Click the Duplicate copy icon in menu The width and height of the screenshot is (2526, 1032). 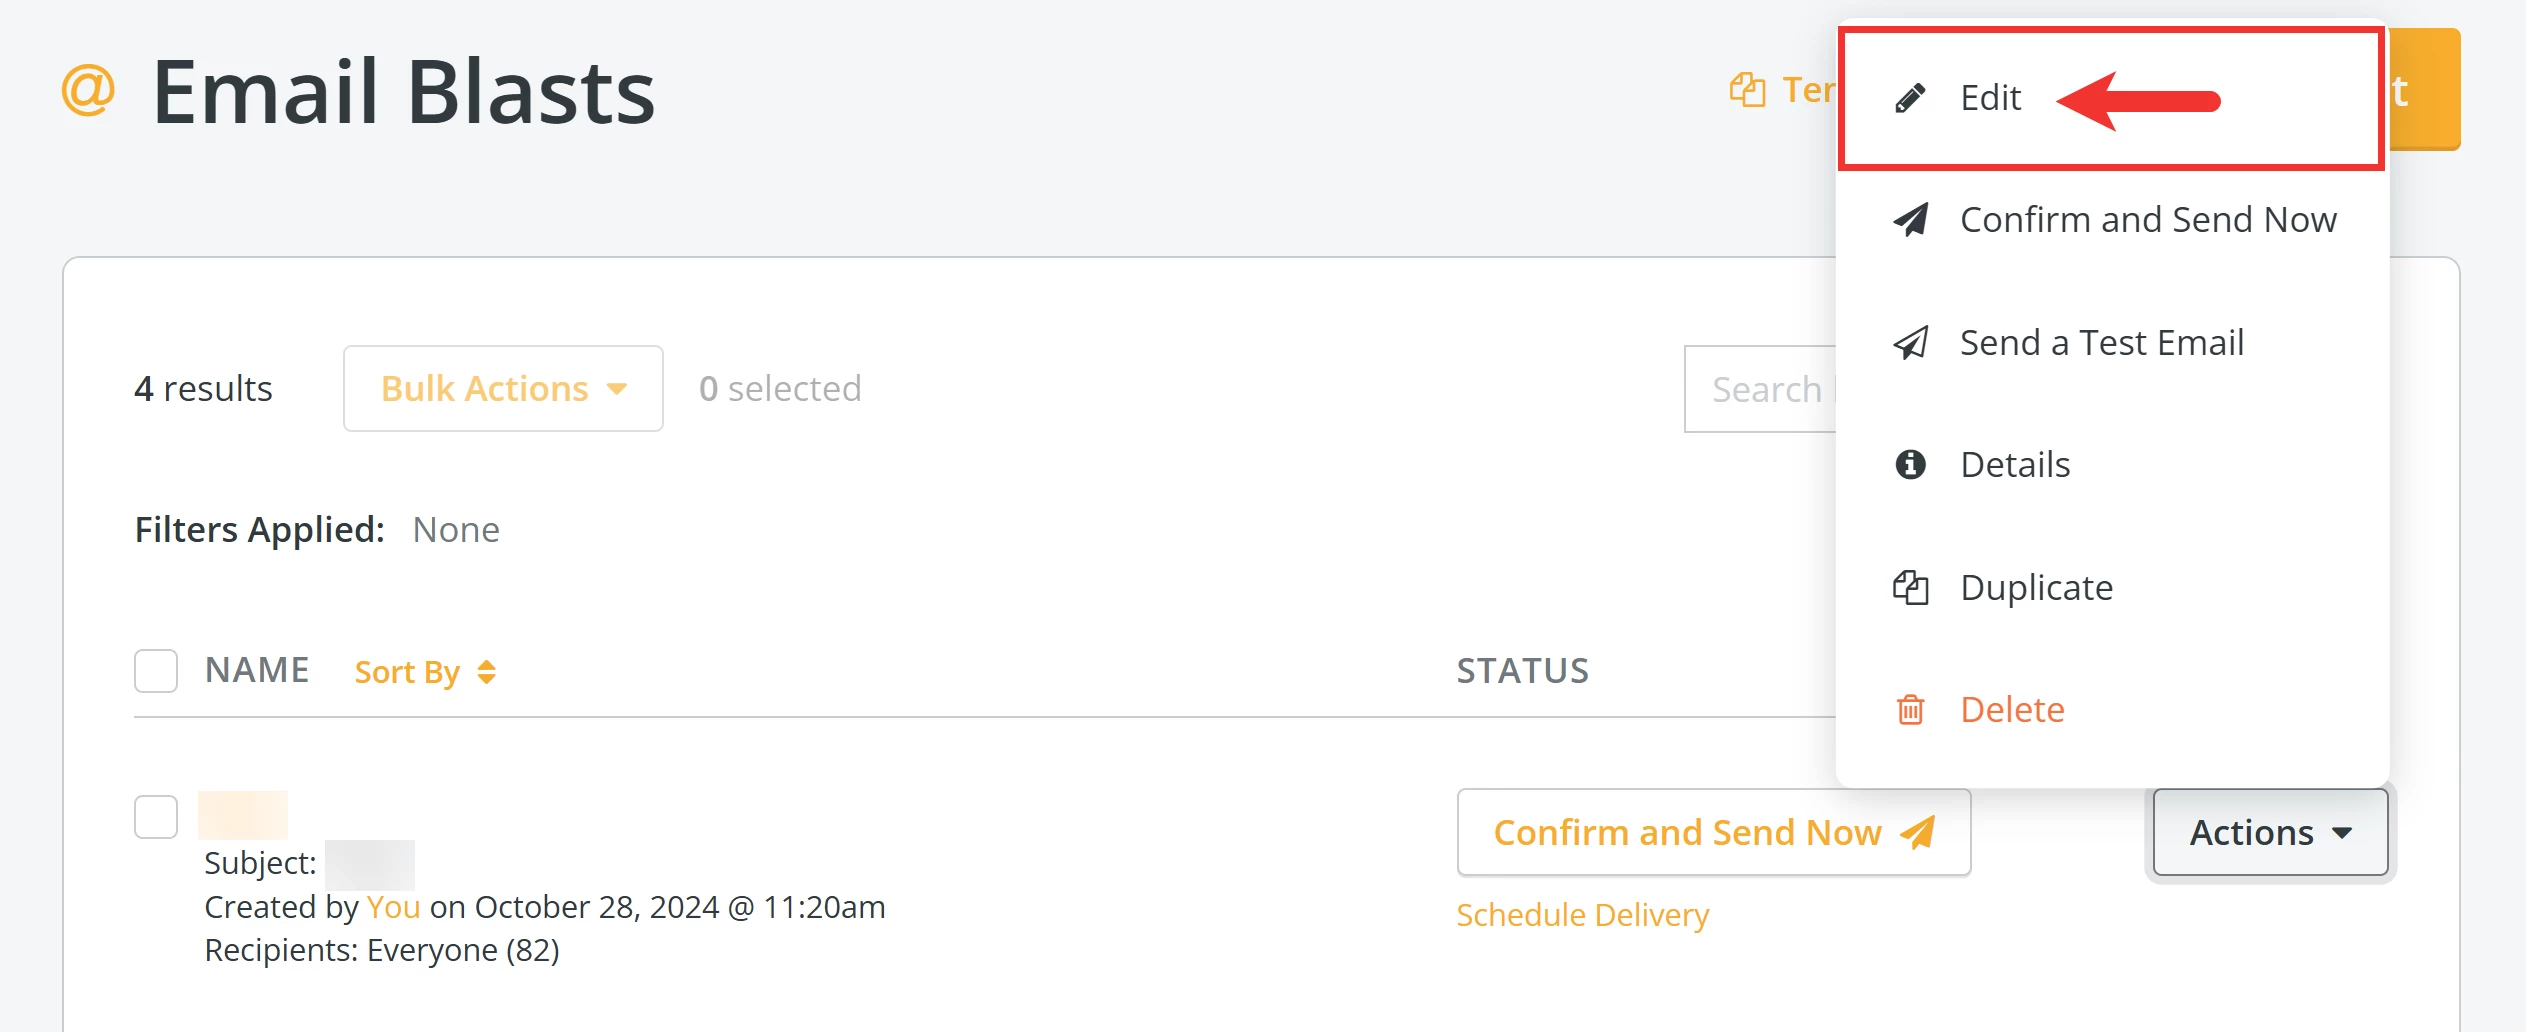click(1910, 588)
